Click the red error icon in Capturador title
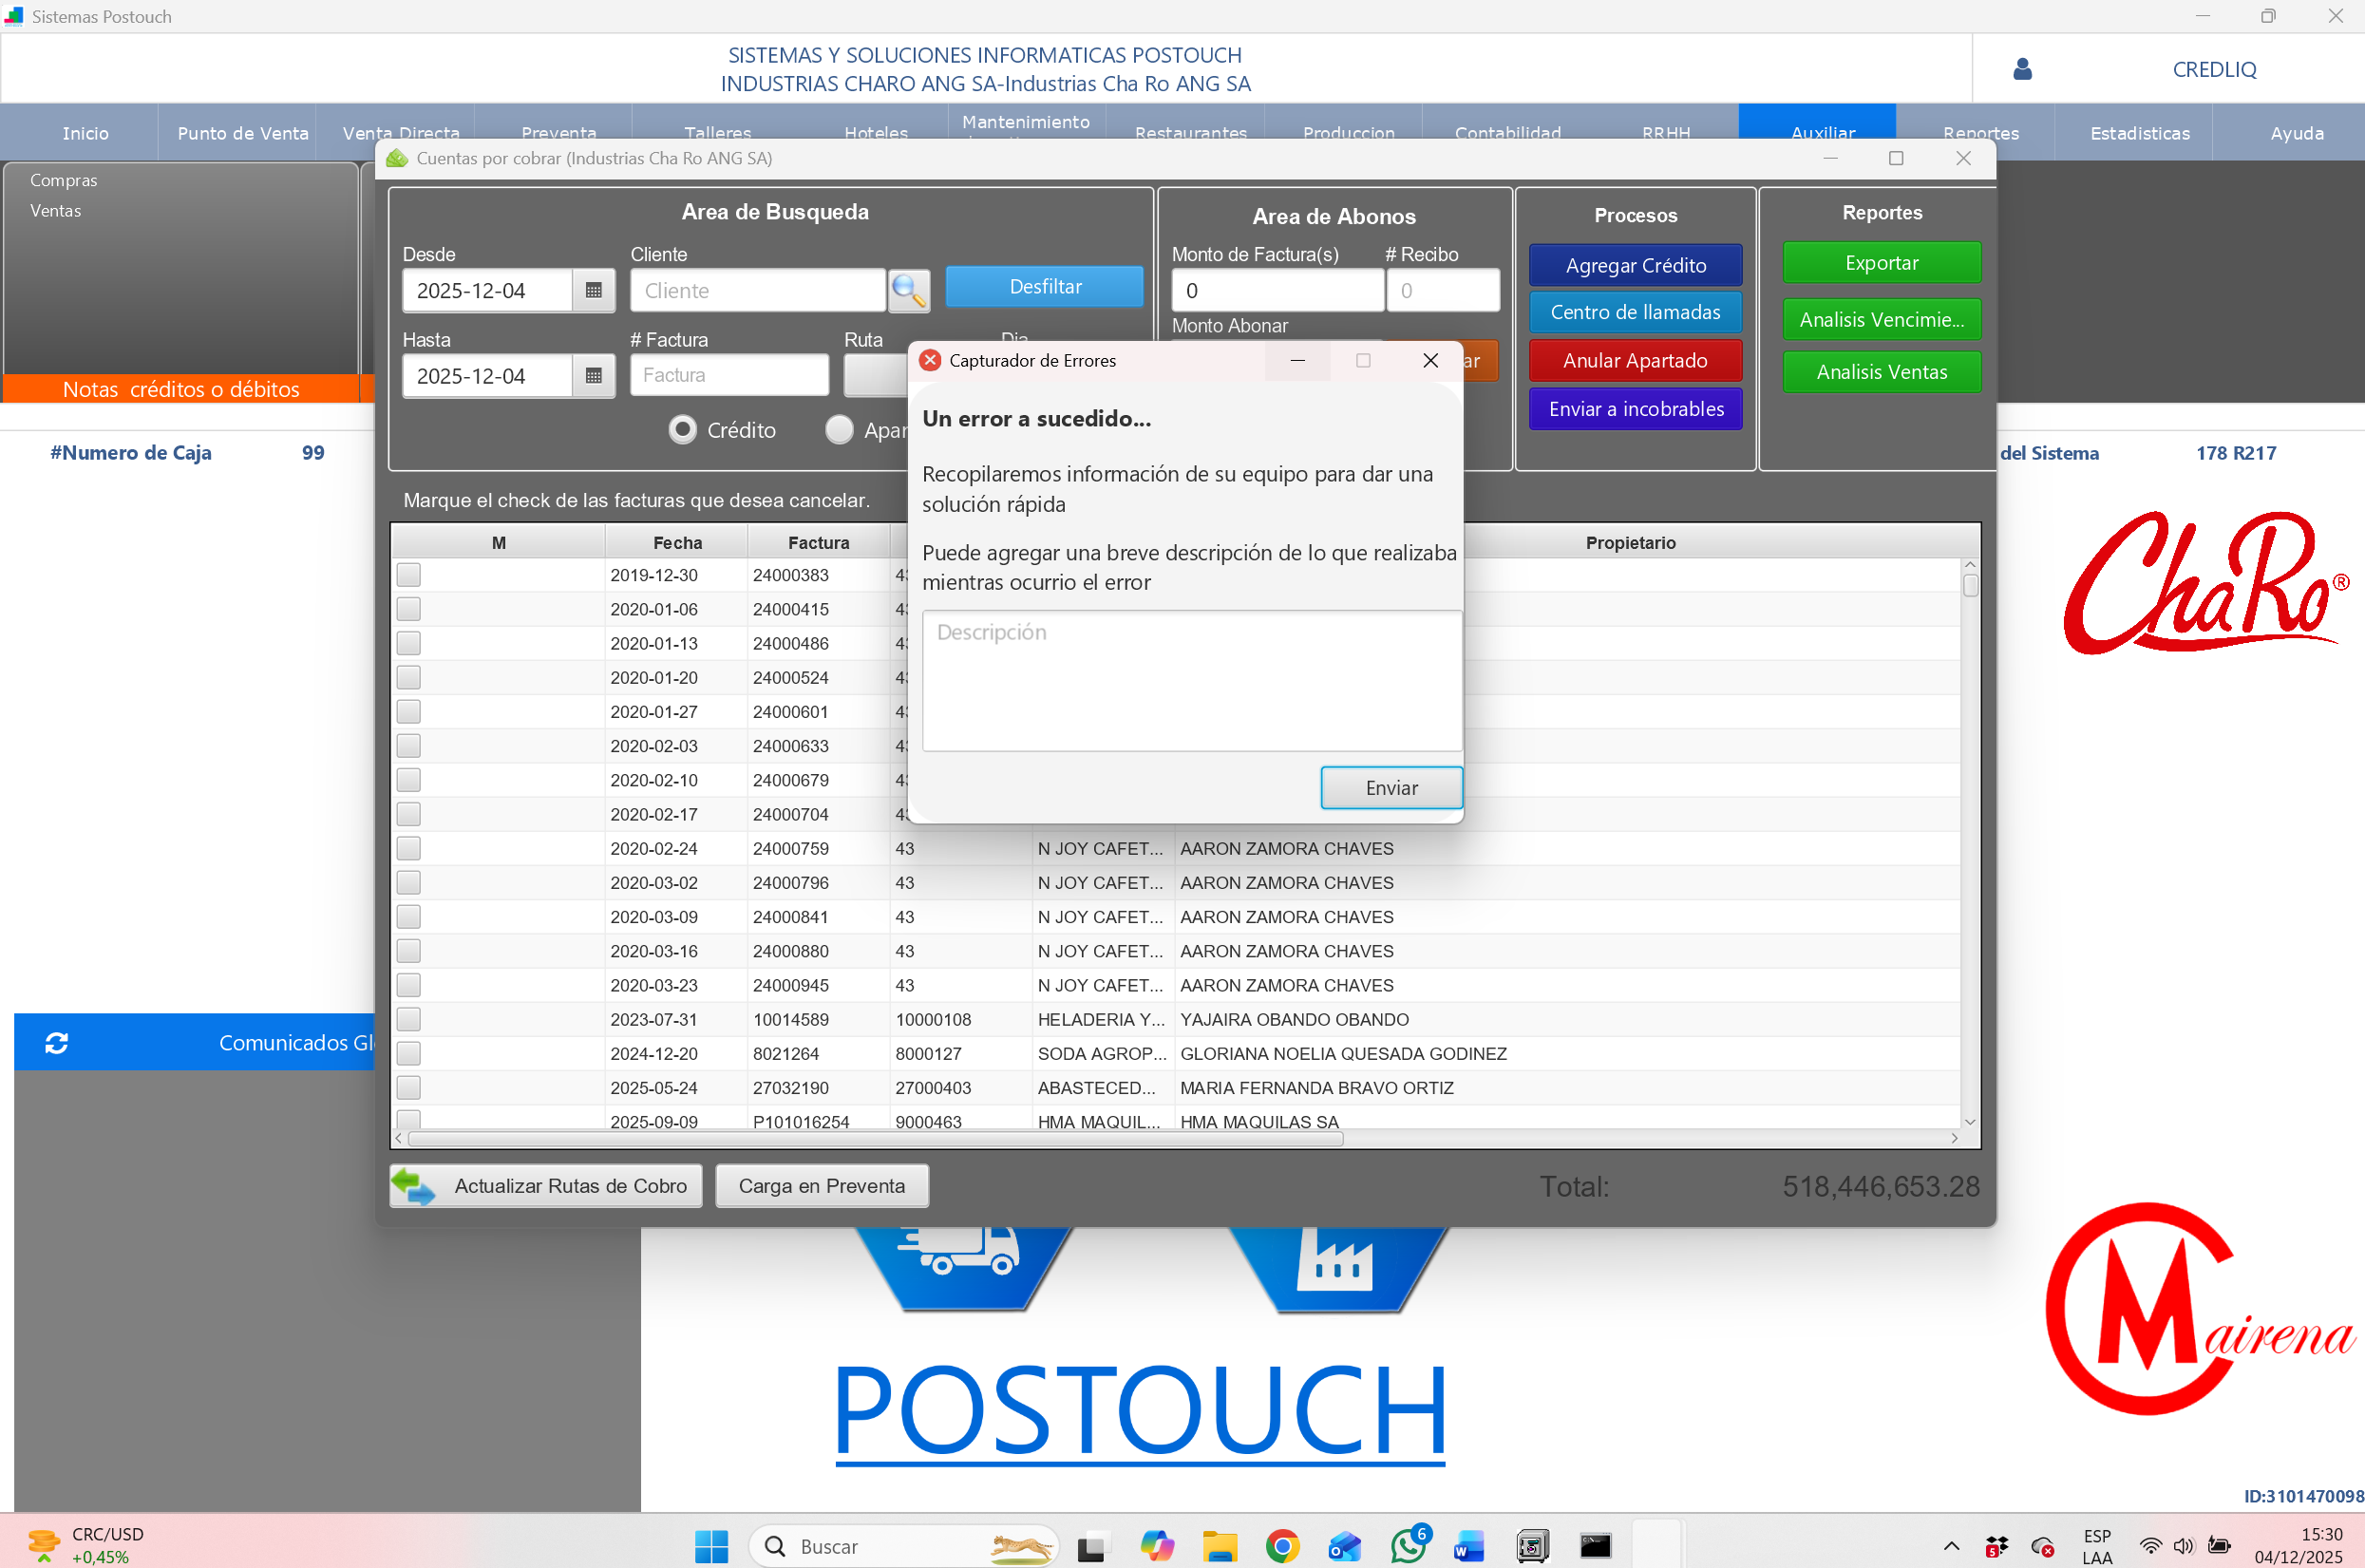 click(930, 360)
